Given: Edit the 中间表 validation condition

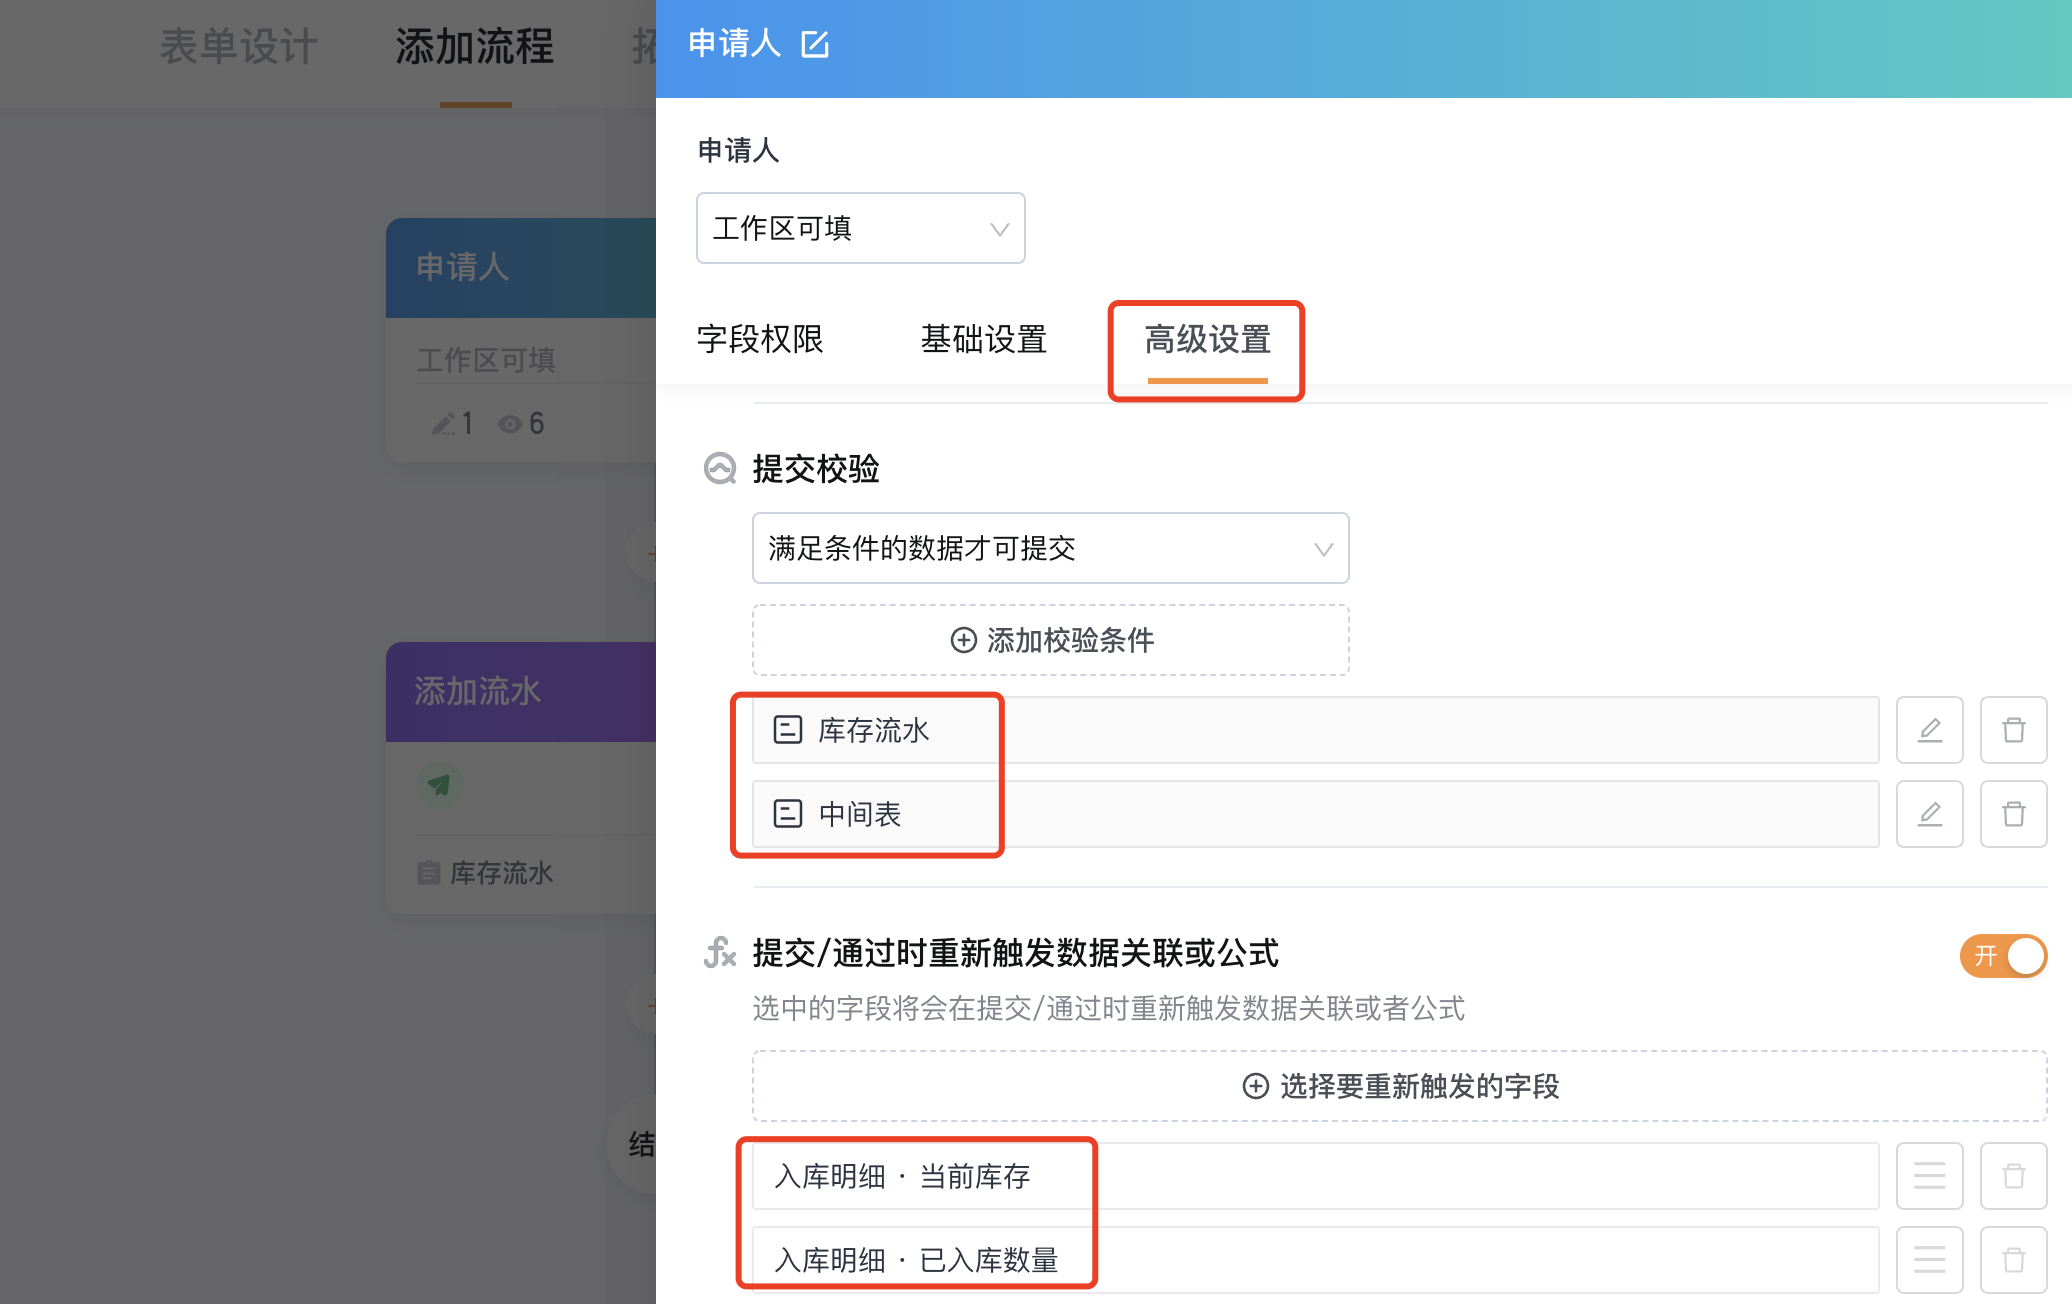Looking at the screenshot, I should [1930, 814].
